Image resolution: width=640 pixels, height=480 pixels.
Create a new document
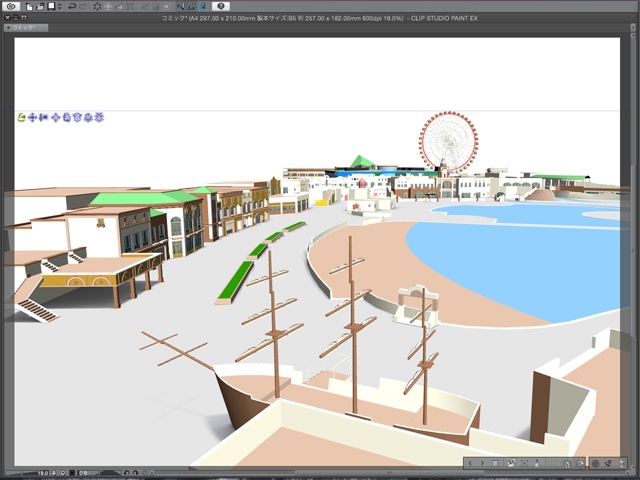(29, 7)
